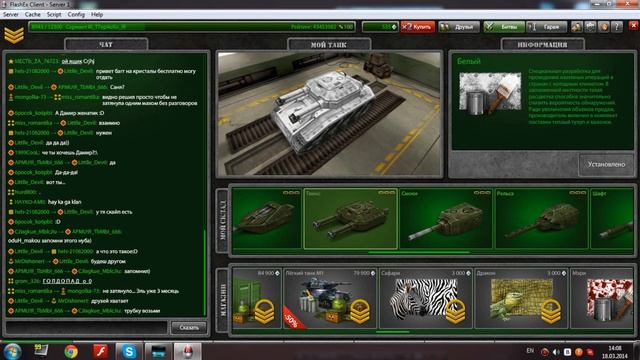This screenshot has height=360, width=640.
Task: Select the ИНФОРМАЦИЯ tab
Action: [x=542, y=44]
